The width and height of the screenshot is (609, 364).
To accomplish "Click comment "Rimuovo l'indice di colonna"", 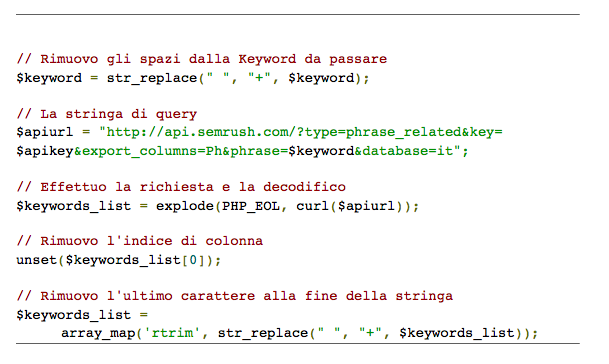I will click(140, 241).
